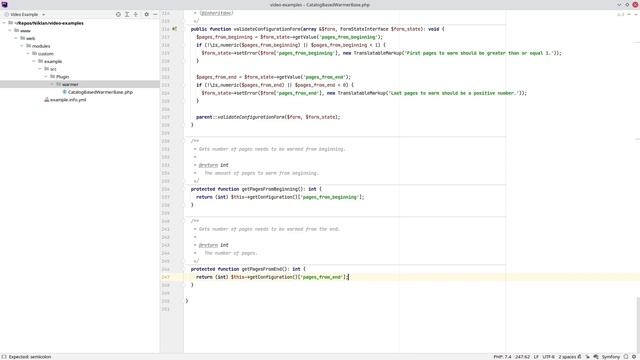Click the last status bar icon at far right
This screenshot has height=360, width=640.
point(634,357)
